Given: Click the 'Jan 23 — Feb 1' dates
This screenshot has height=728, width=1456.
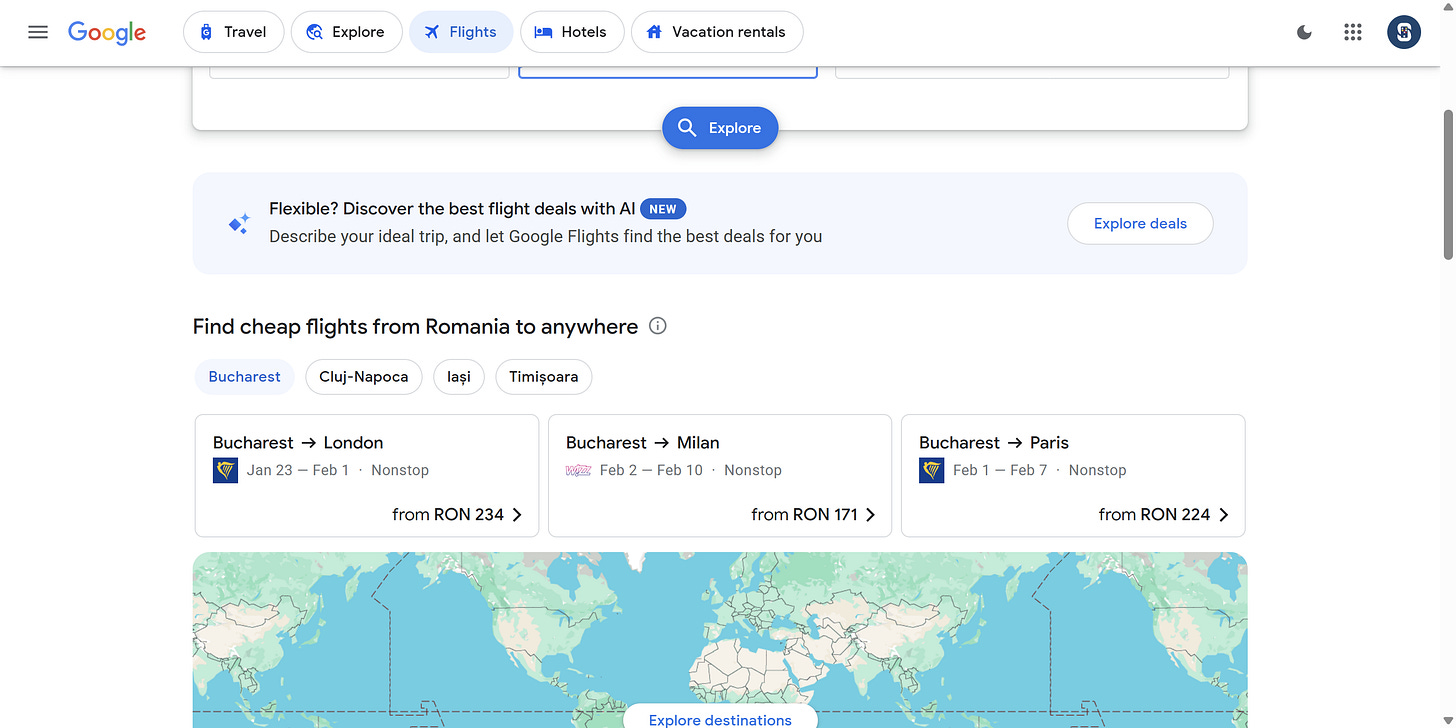Looking at the screenshot, I should [298, 470].
